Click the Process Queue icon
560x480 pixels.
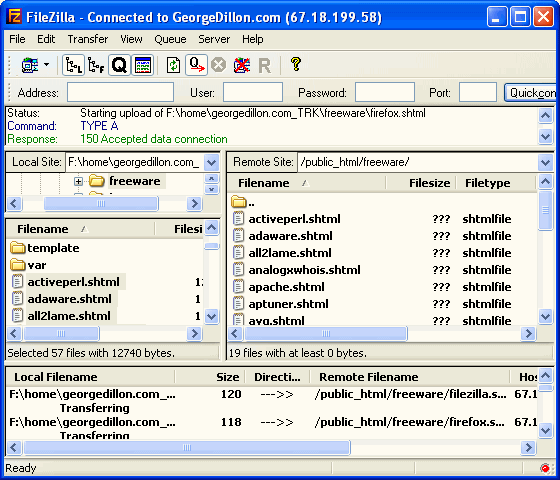(x=196, y=65)
